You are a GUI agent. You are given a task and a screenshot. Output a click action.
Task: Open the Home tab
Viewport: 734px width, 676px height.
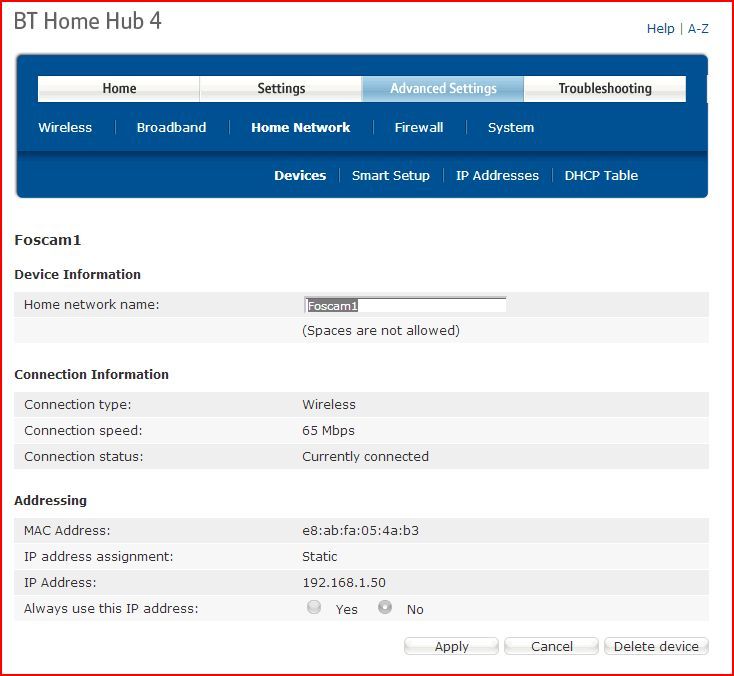coord(119,88)
